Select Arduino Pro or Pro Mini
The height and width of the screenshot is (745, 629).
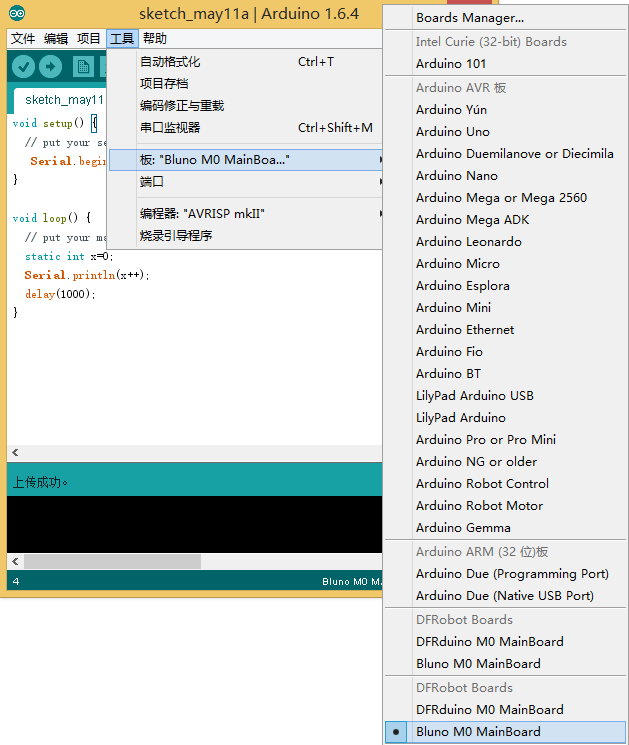tap(505, 440)
